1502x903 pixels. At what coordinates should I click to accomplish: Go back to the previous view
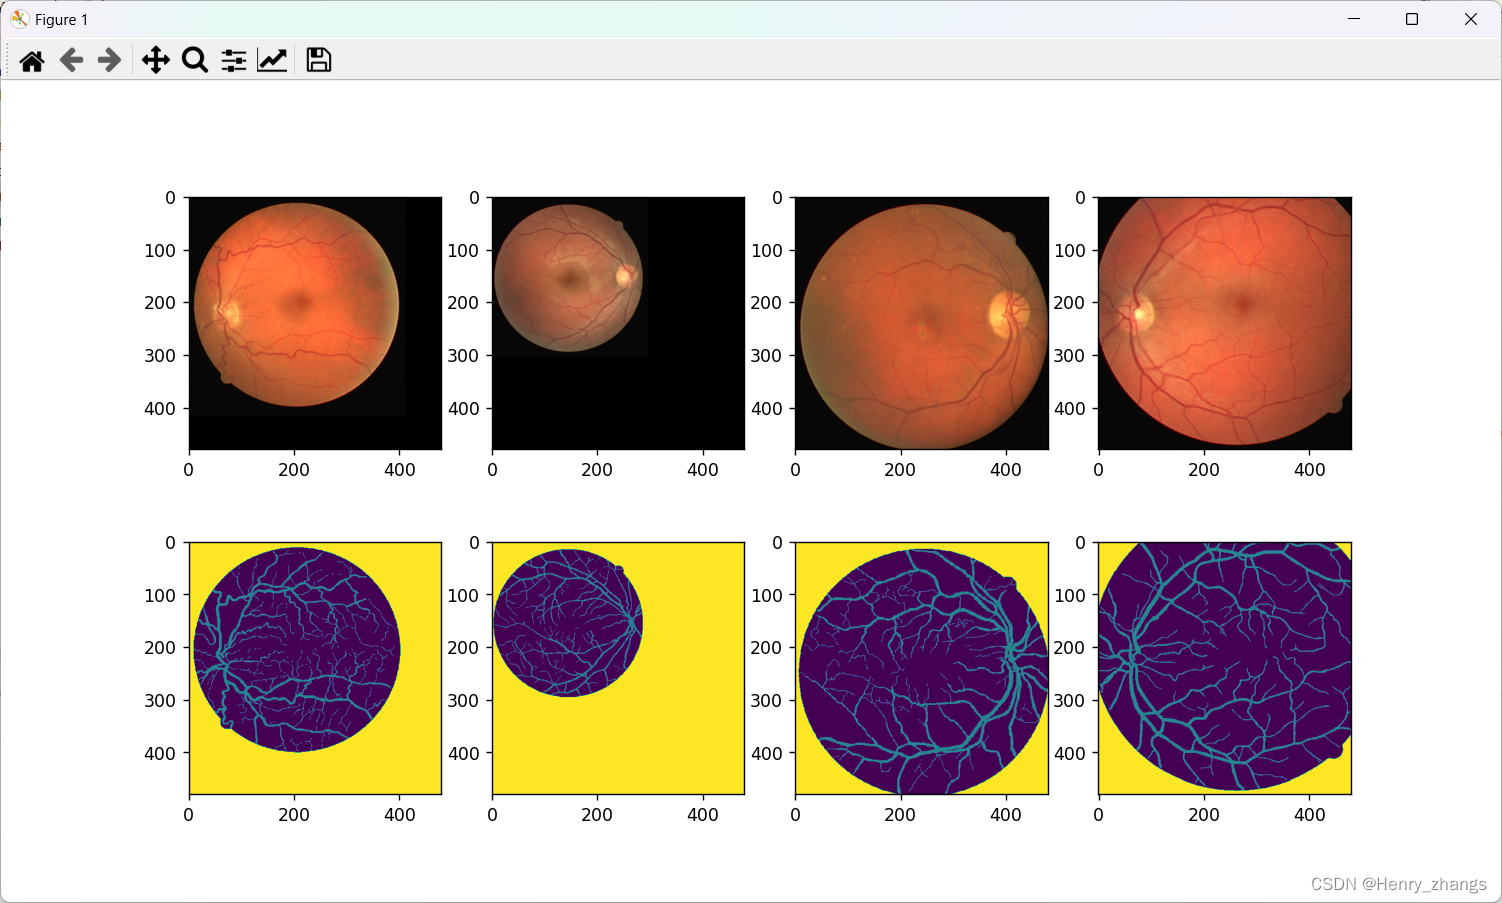pos(71,61)
